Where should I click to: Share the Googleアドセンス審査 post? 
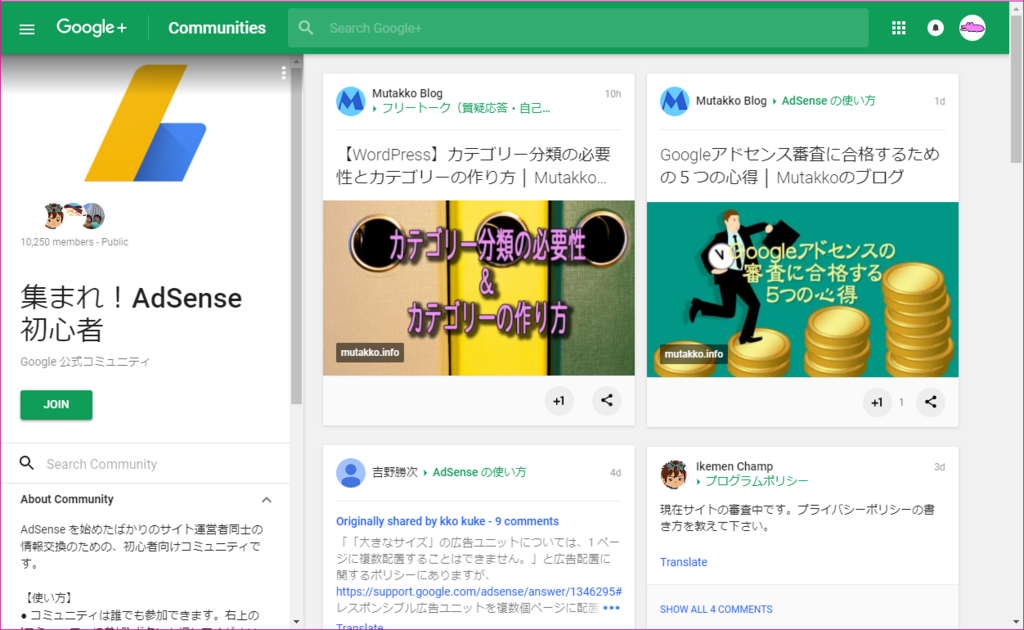point(931,403)
